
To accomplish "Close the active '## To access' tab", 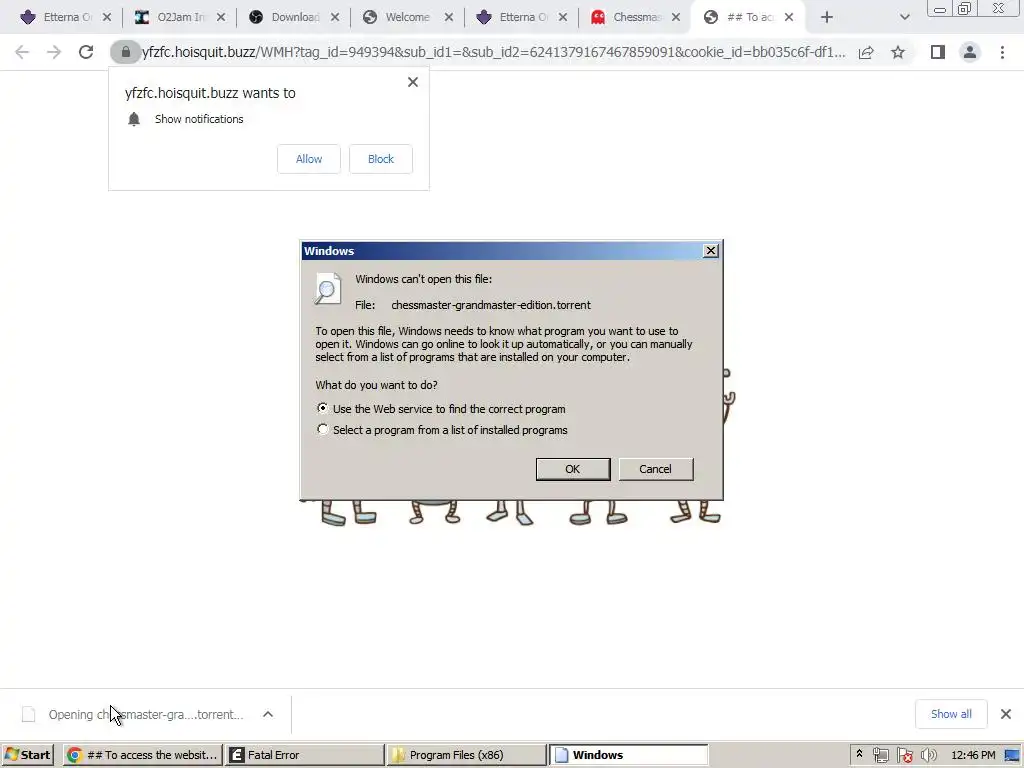I will (x=789, y=18).
